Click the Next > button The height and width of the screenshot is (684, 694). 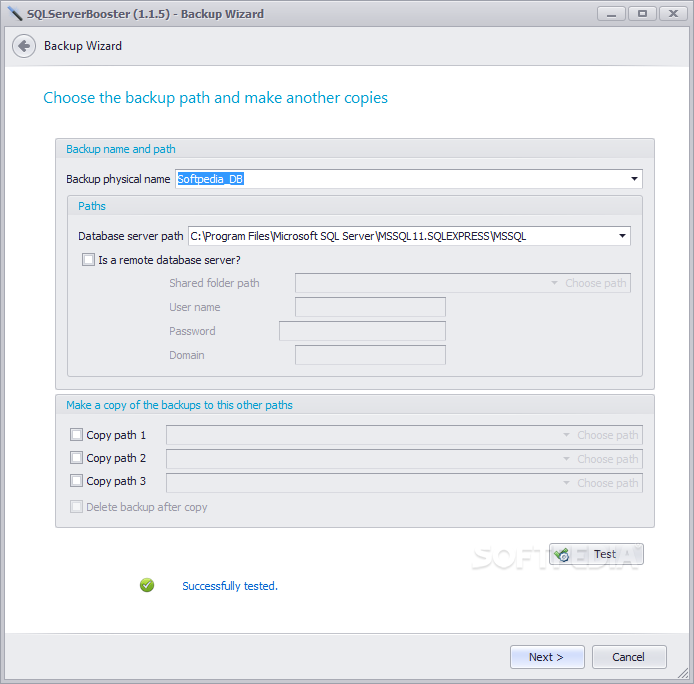547,657
